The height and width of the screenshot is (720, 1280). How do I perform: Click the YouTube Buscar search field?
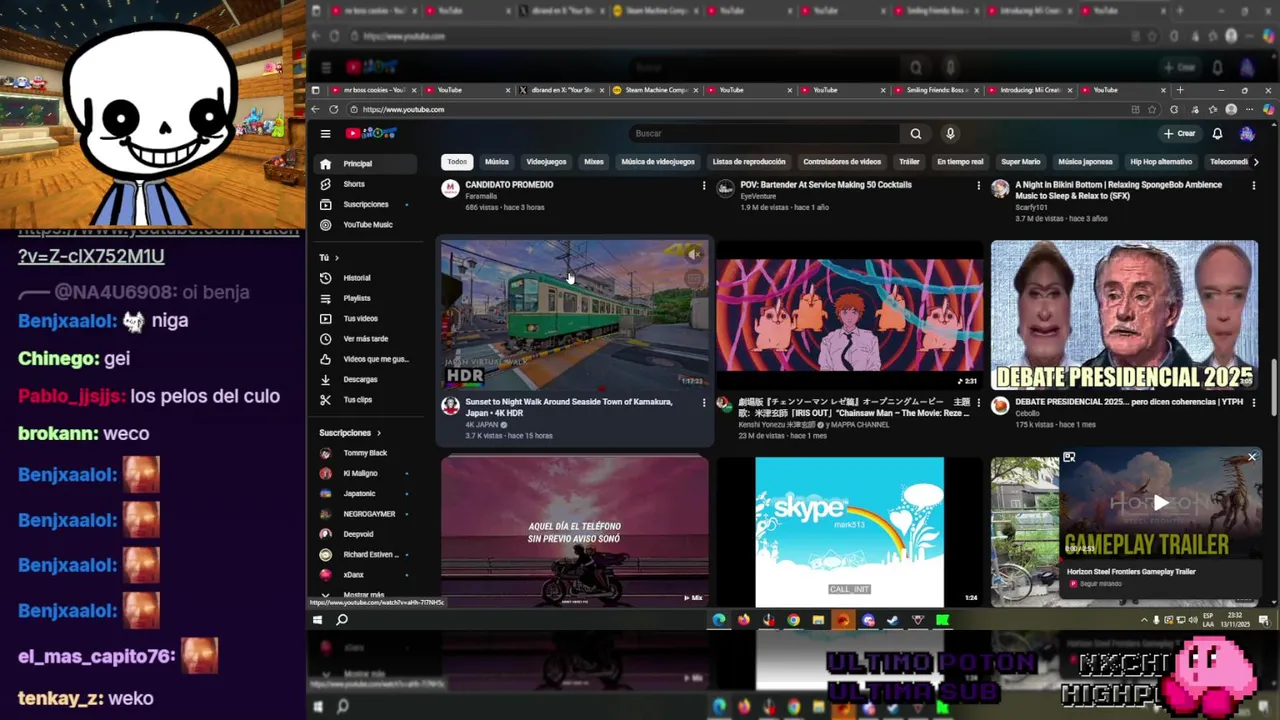pyautogui.click(x=765, y=133)
